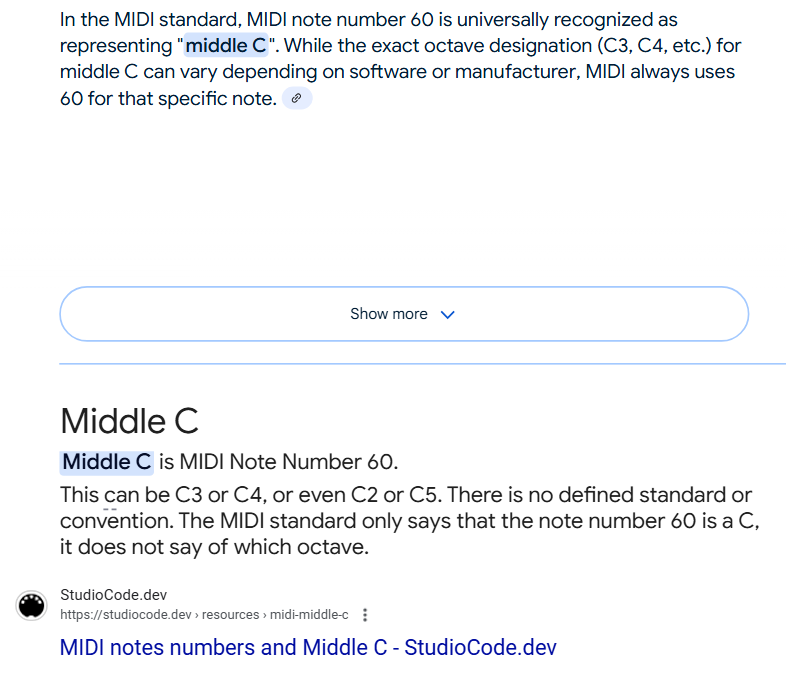Image resolution: width=786 pixels, height=678 pixels.
Task: Click "60 for that specific note." text
Action: [x=168, y=98]
